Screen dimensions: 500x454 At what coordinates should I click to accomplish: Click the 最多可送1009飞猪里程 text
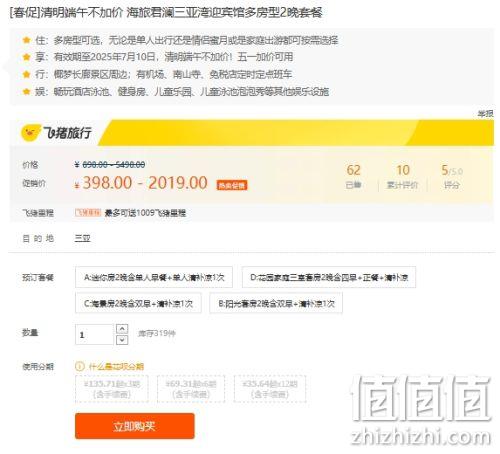(x=145, y=213)
